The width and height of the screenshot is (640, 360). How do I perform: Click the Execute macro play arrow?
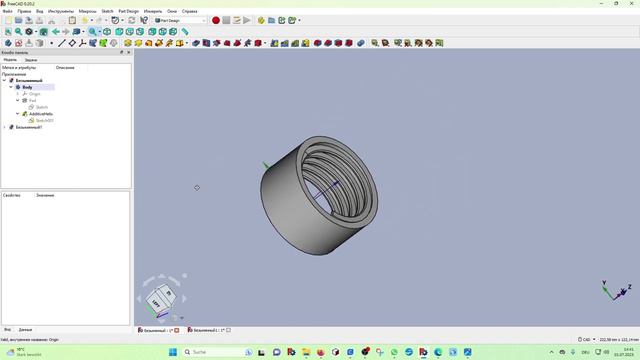pos(247,20)
